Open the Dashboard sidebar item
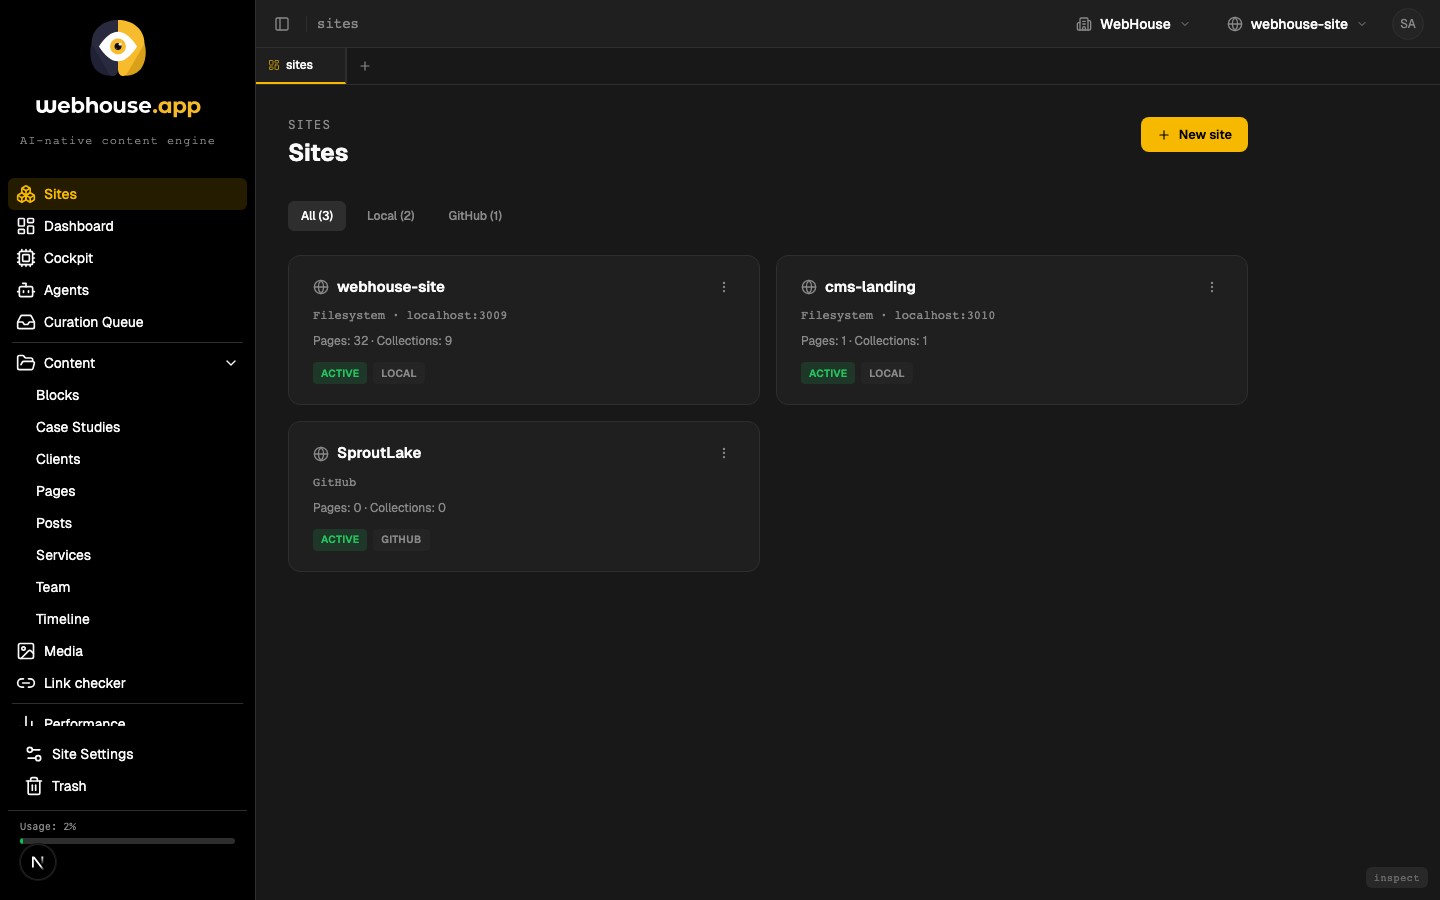1440x900 pixels. (127, 226)
